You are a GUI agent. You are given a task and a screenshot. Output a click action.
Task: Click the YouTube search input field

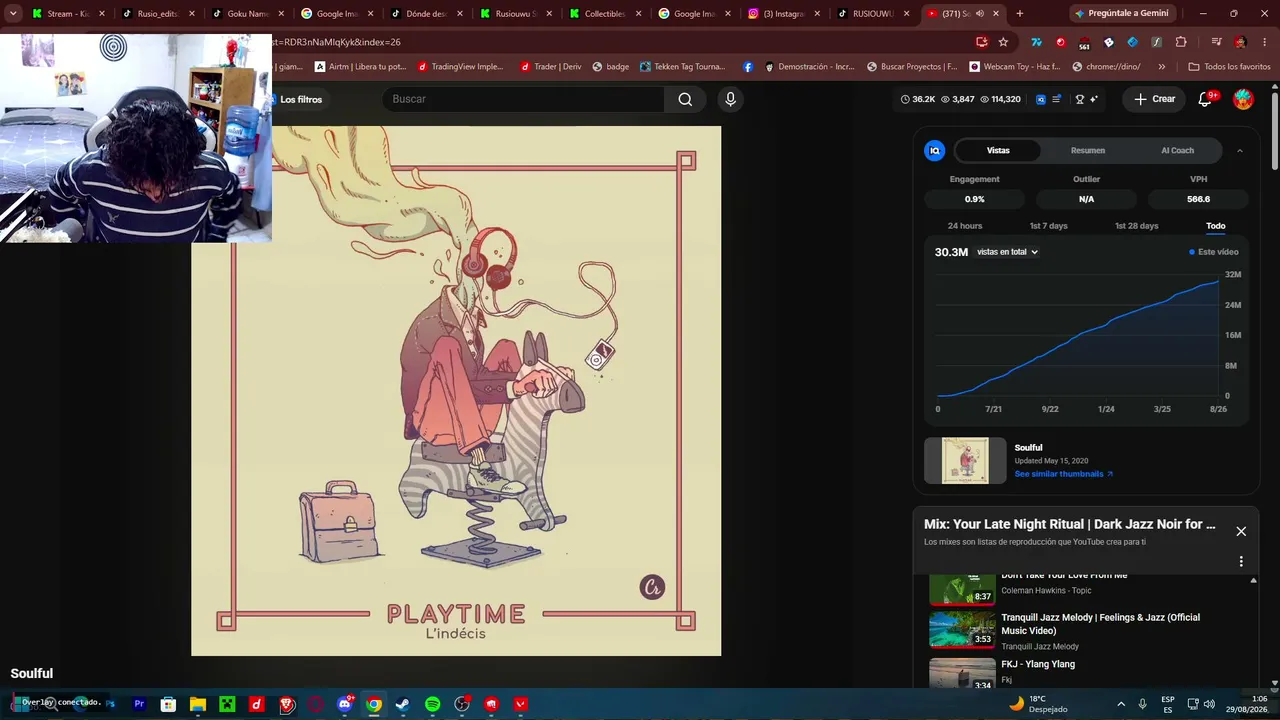coord(522,99)
